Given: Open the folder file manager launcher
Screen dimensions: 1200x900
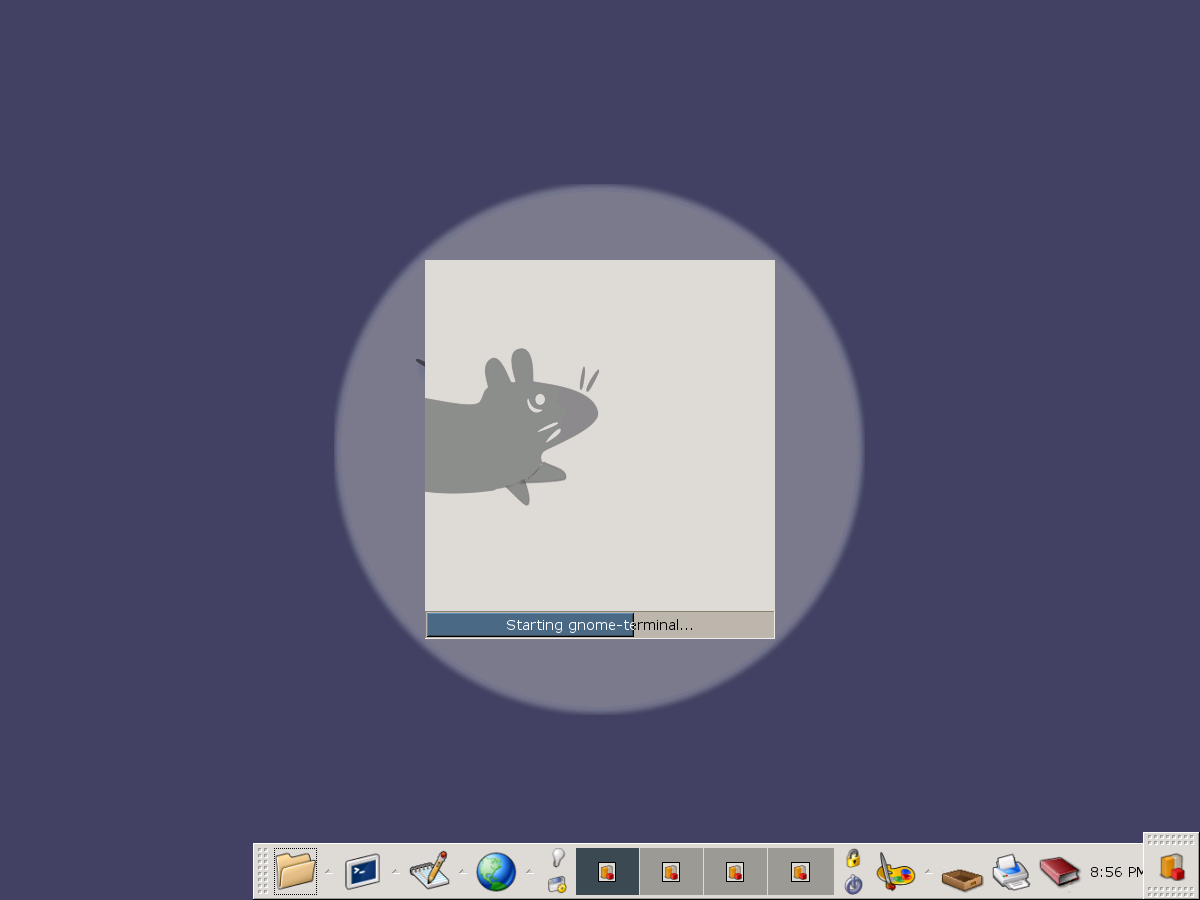Looking at the screenshot, I should point(295,871).
